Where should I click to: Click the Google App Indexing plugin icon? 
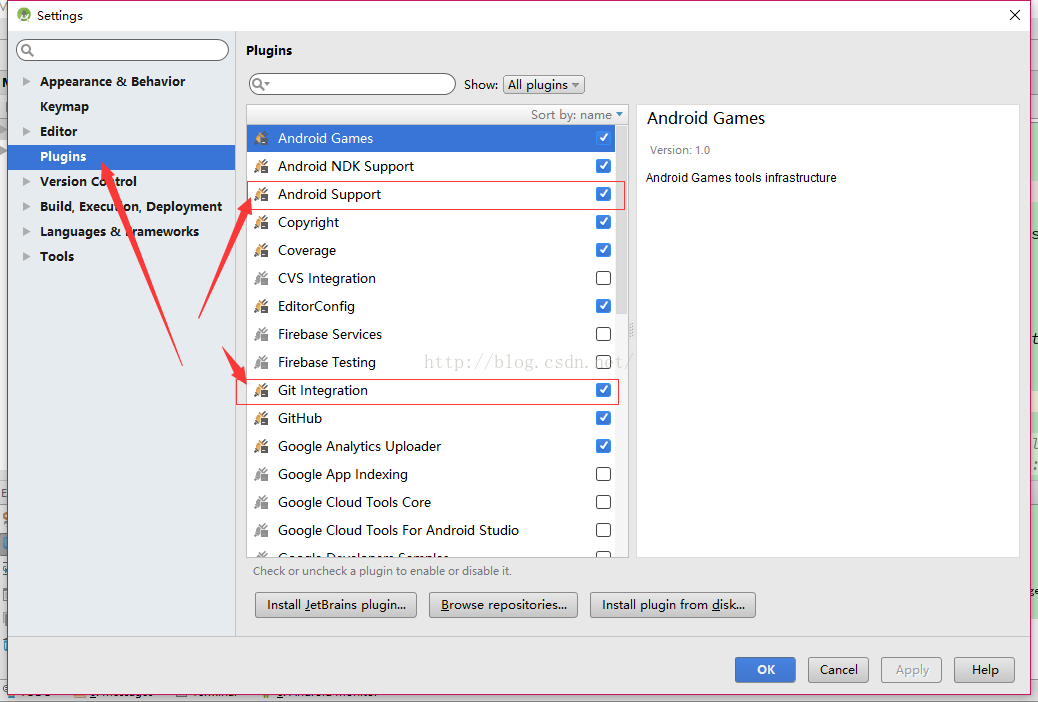click(261, 475)
